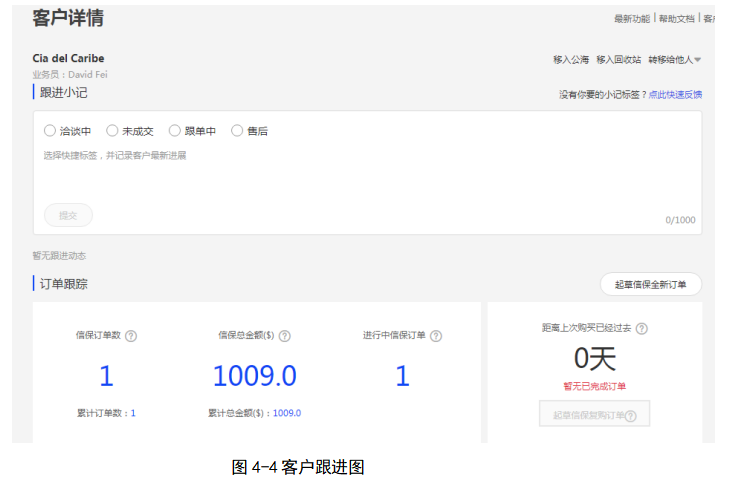Select the 售后 radio option

click(237, 130)
